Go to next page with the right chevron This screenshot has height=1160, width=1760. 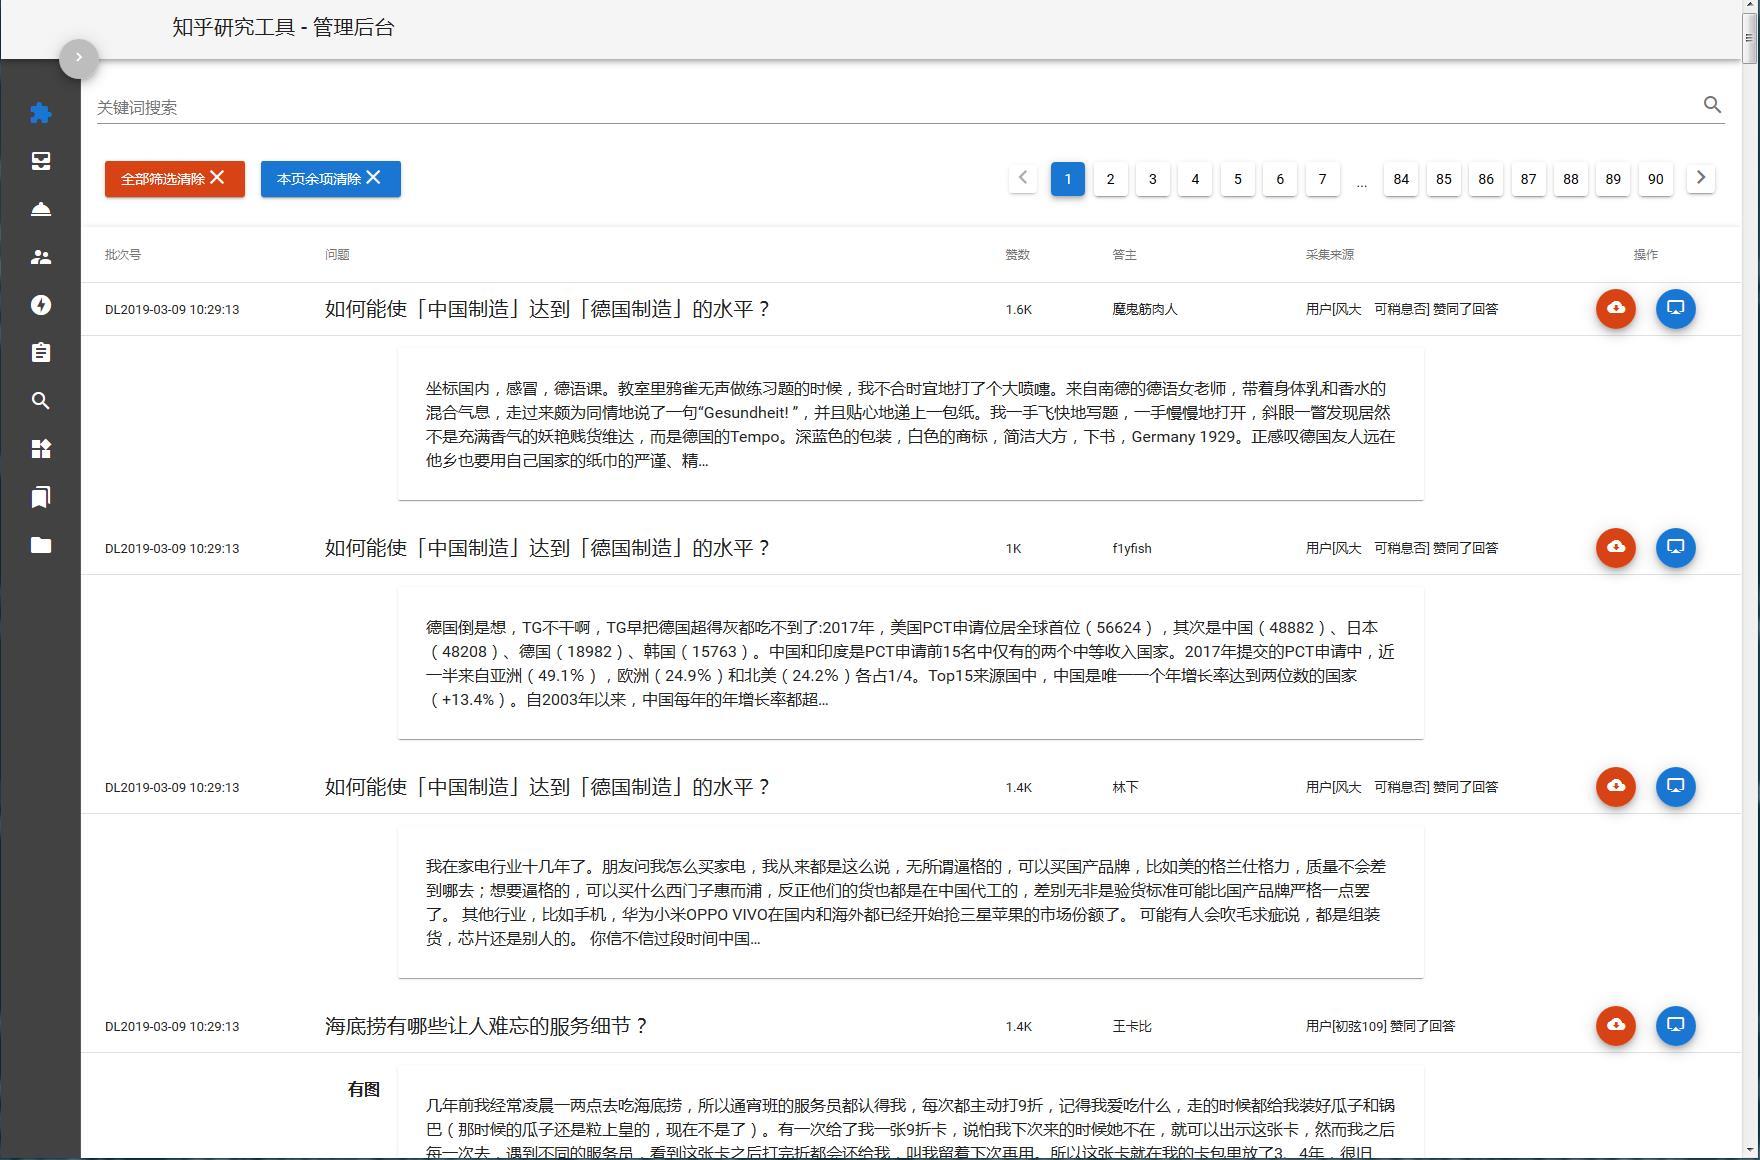tap(1701, 178)
